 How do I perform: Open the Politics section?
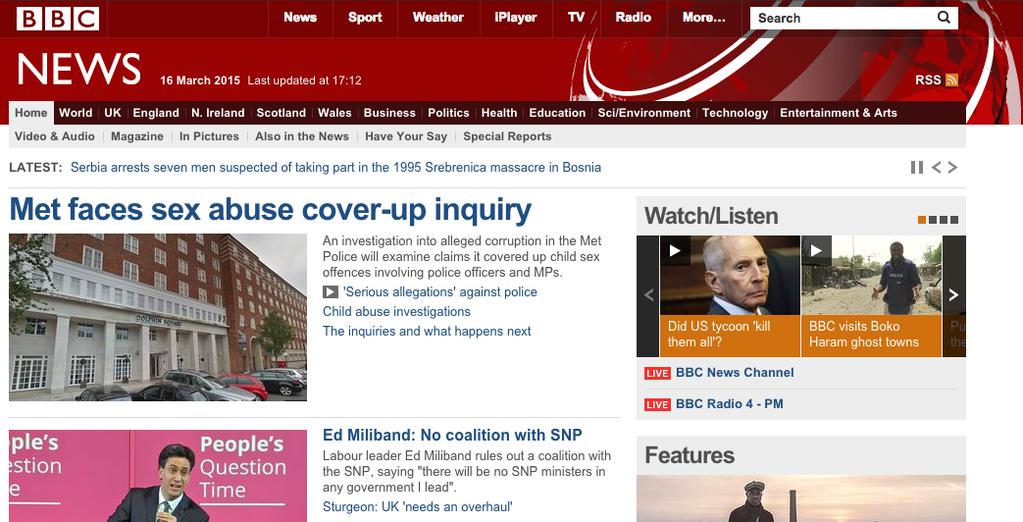pyautogui.click(x=448, y=113)
